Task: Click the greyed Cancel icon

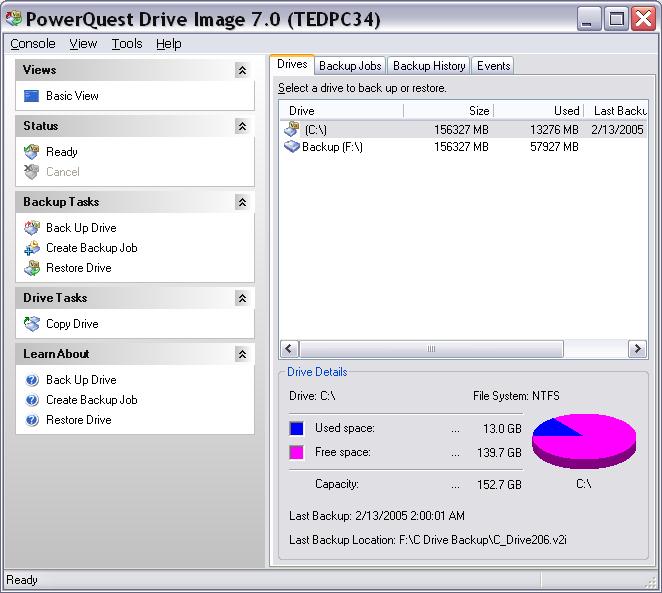Action: pyautogui.click(x=31, y=172)
